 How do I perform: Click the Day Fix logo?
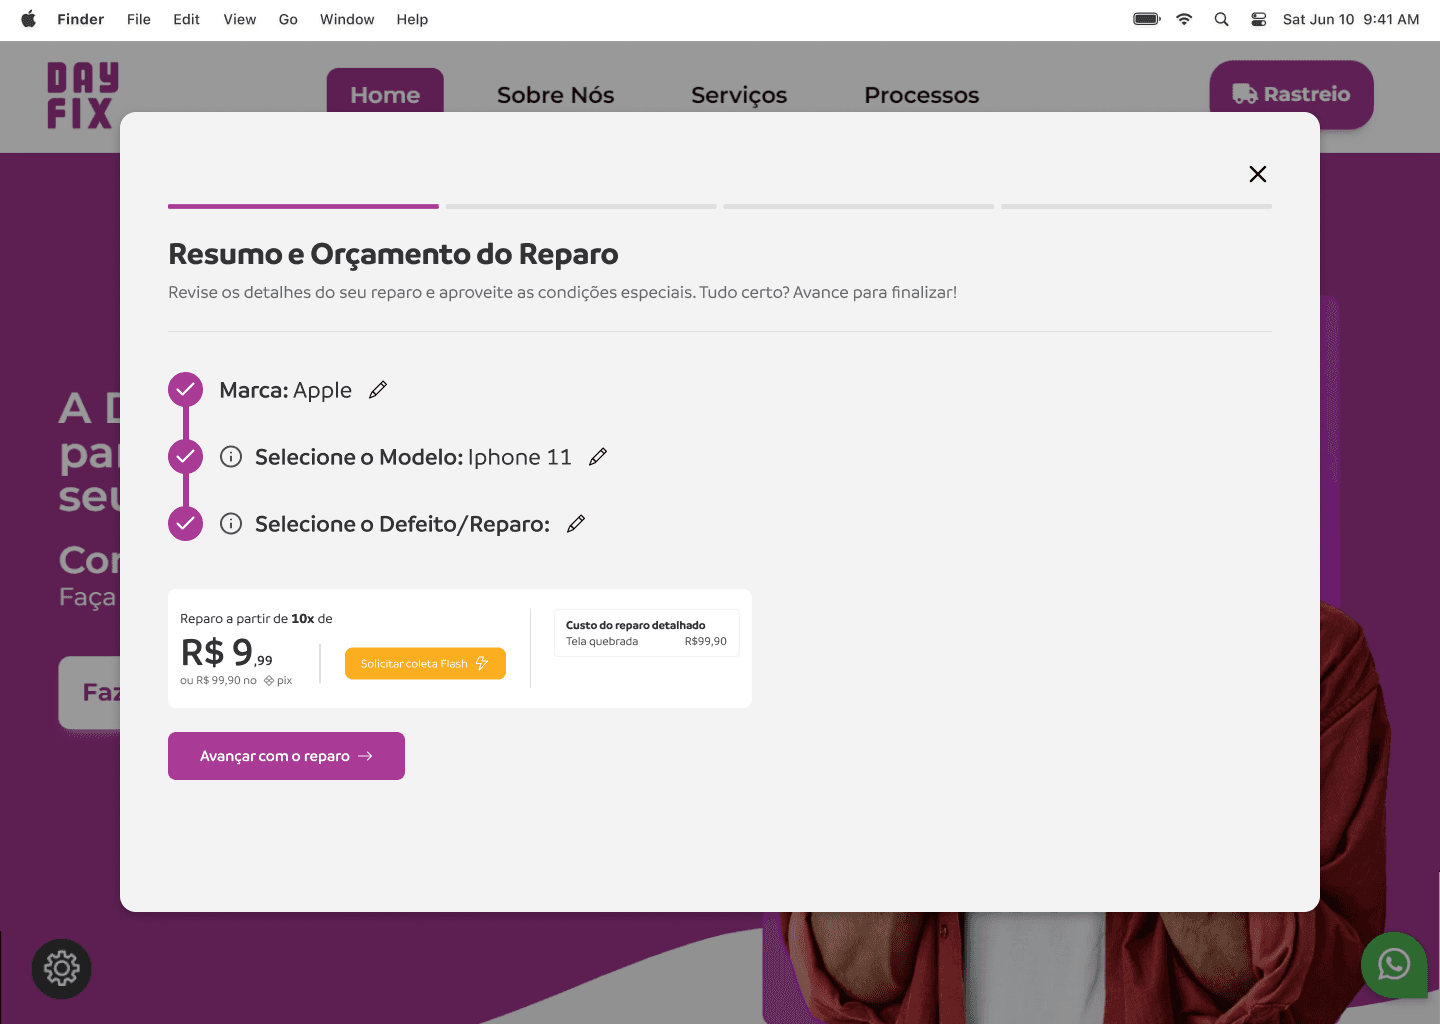82,96
